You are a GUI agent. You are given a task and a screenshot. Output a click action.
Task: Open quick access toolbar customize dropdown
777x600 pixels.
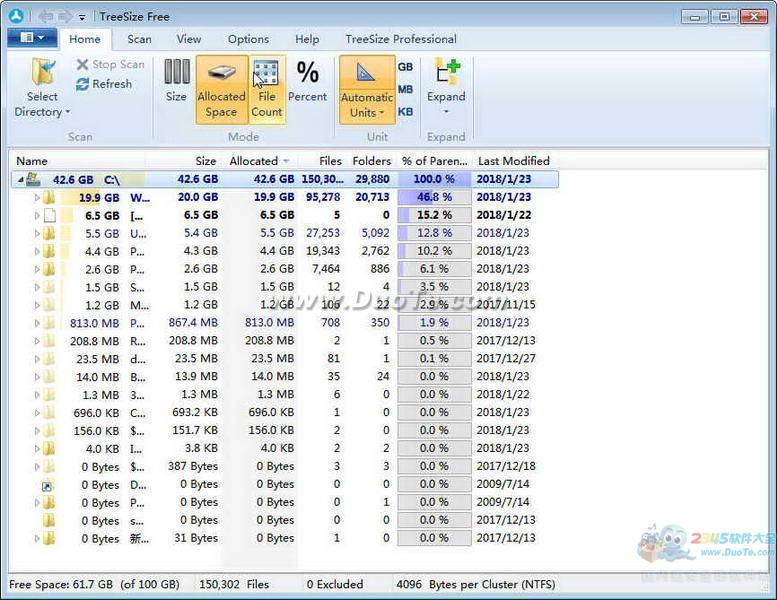pyautogui.click(x=82, y=18)
